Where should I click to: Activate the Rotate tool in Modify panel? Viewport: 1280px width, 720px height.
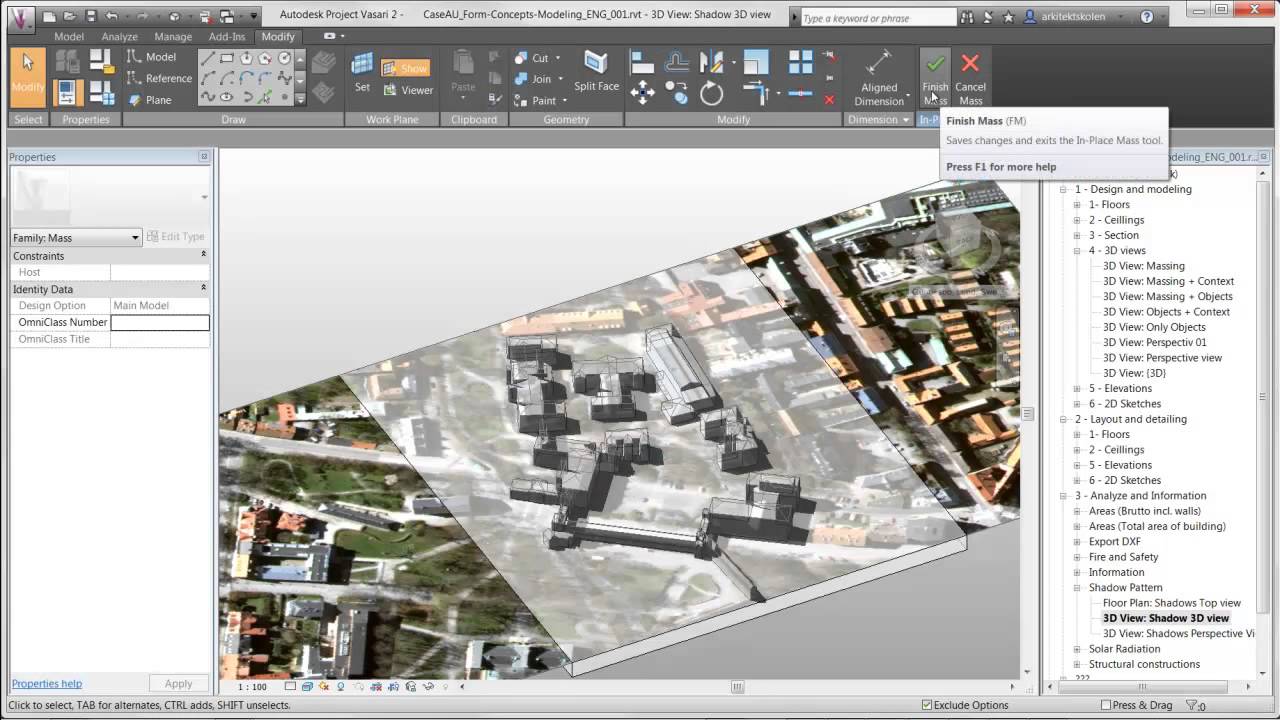[x=711, y=94]
